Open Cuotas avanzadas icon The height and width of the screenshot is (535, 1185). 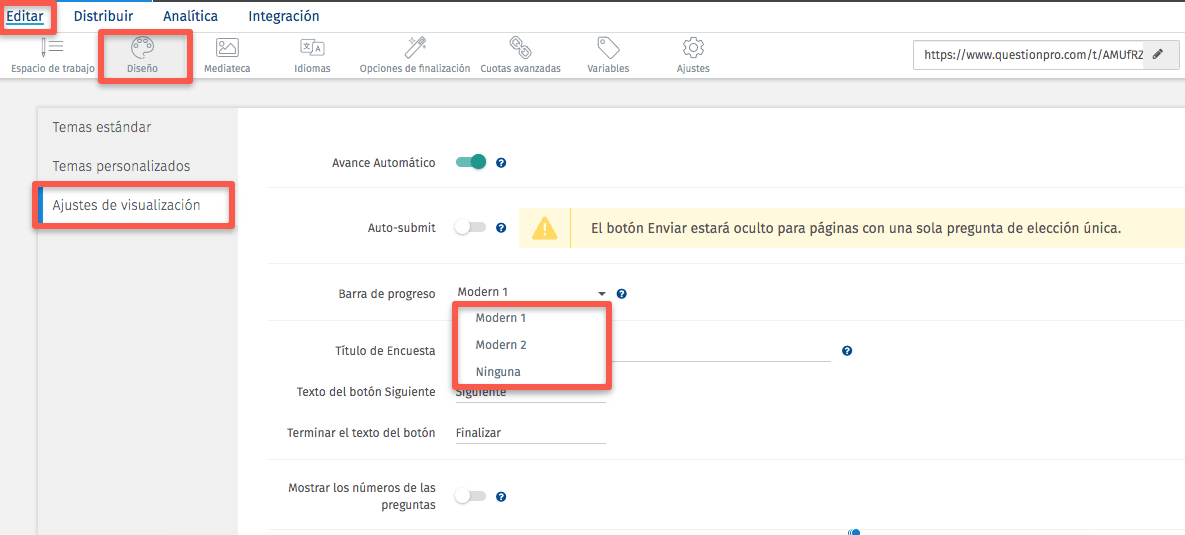(520, 48)
